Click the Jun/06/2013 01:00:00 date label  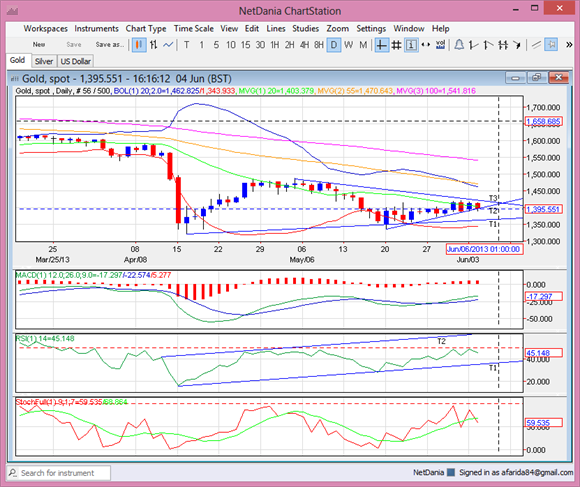point(484,249)
